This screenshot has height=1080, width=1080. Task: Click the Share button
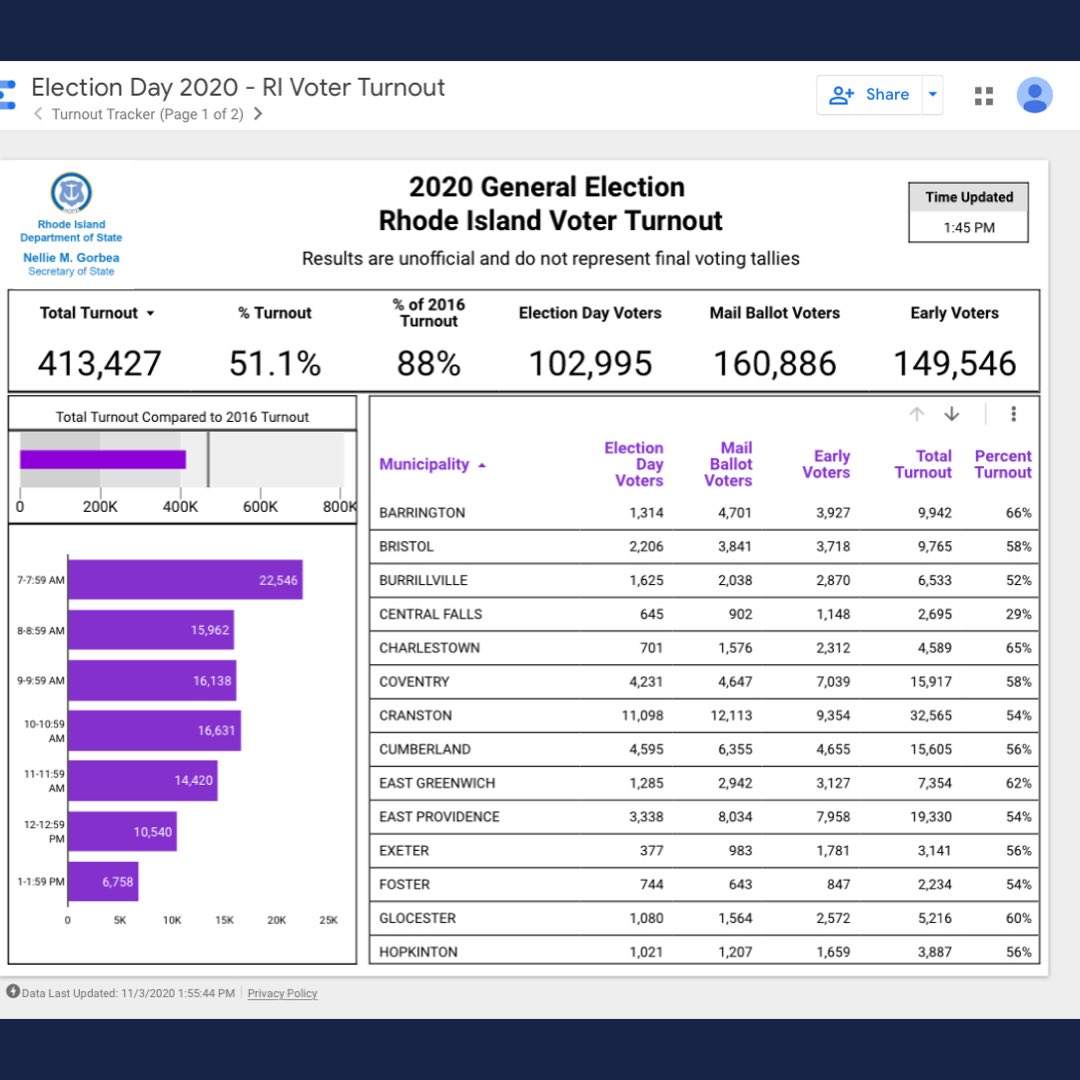(869, 94)
